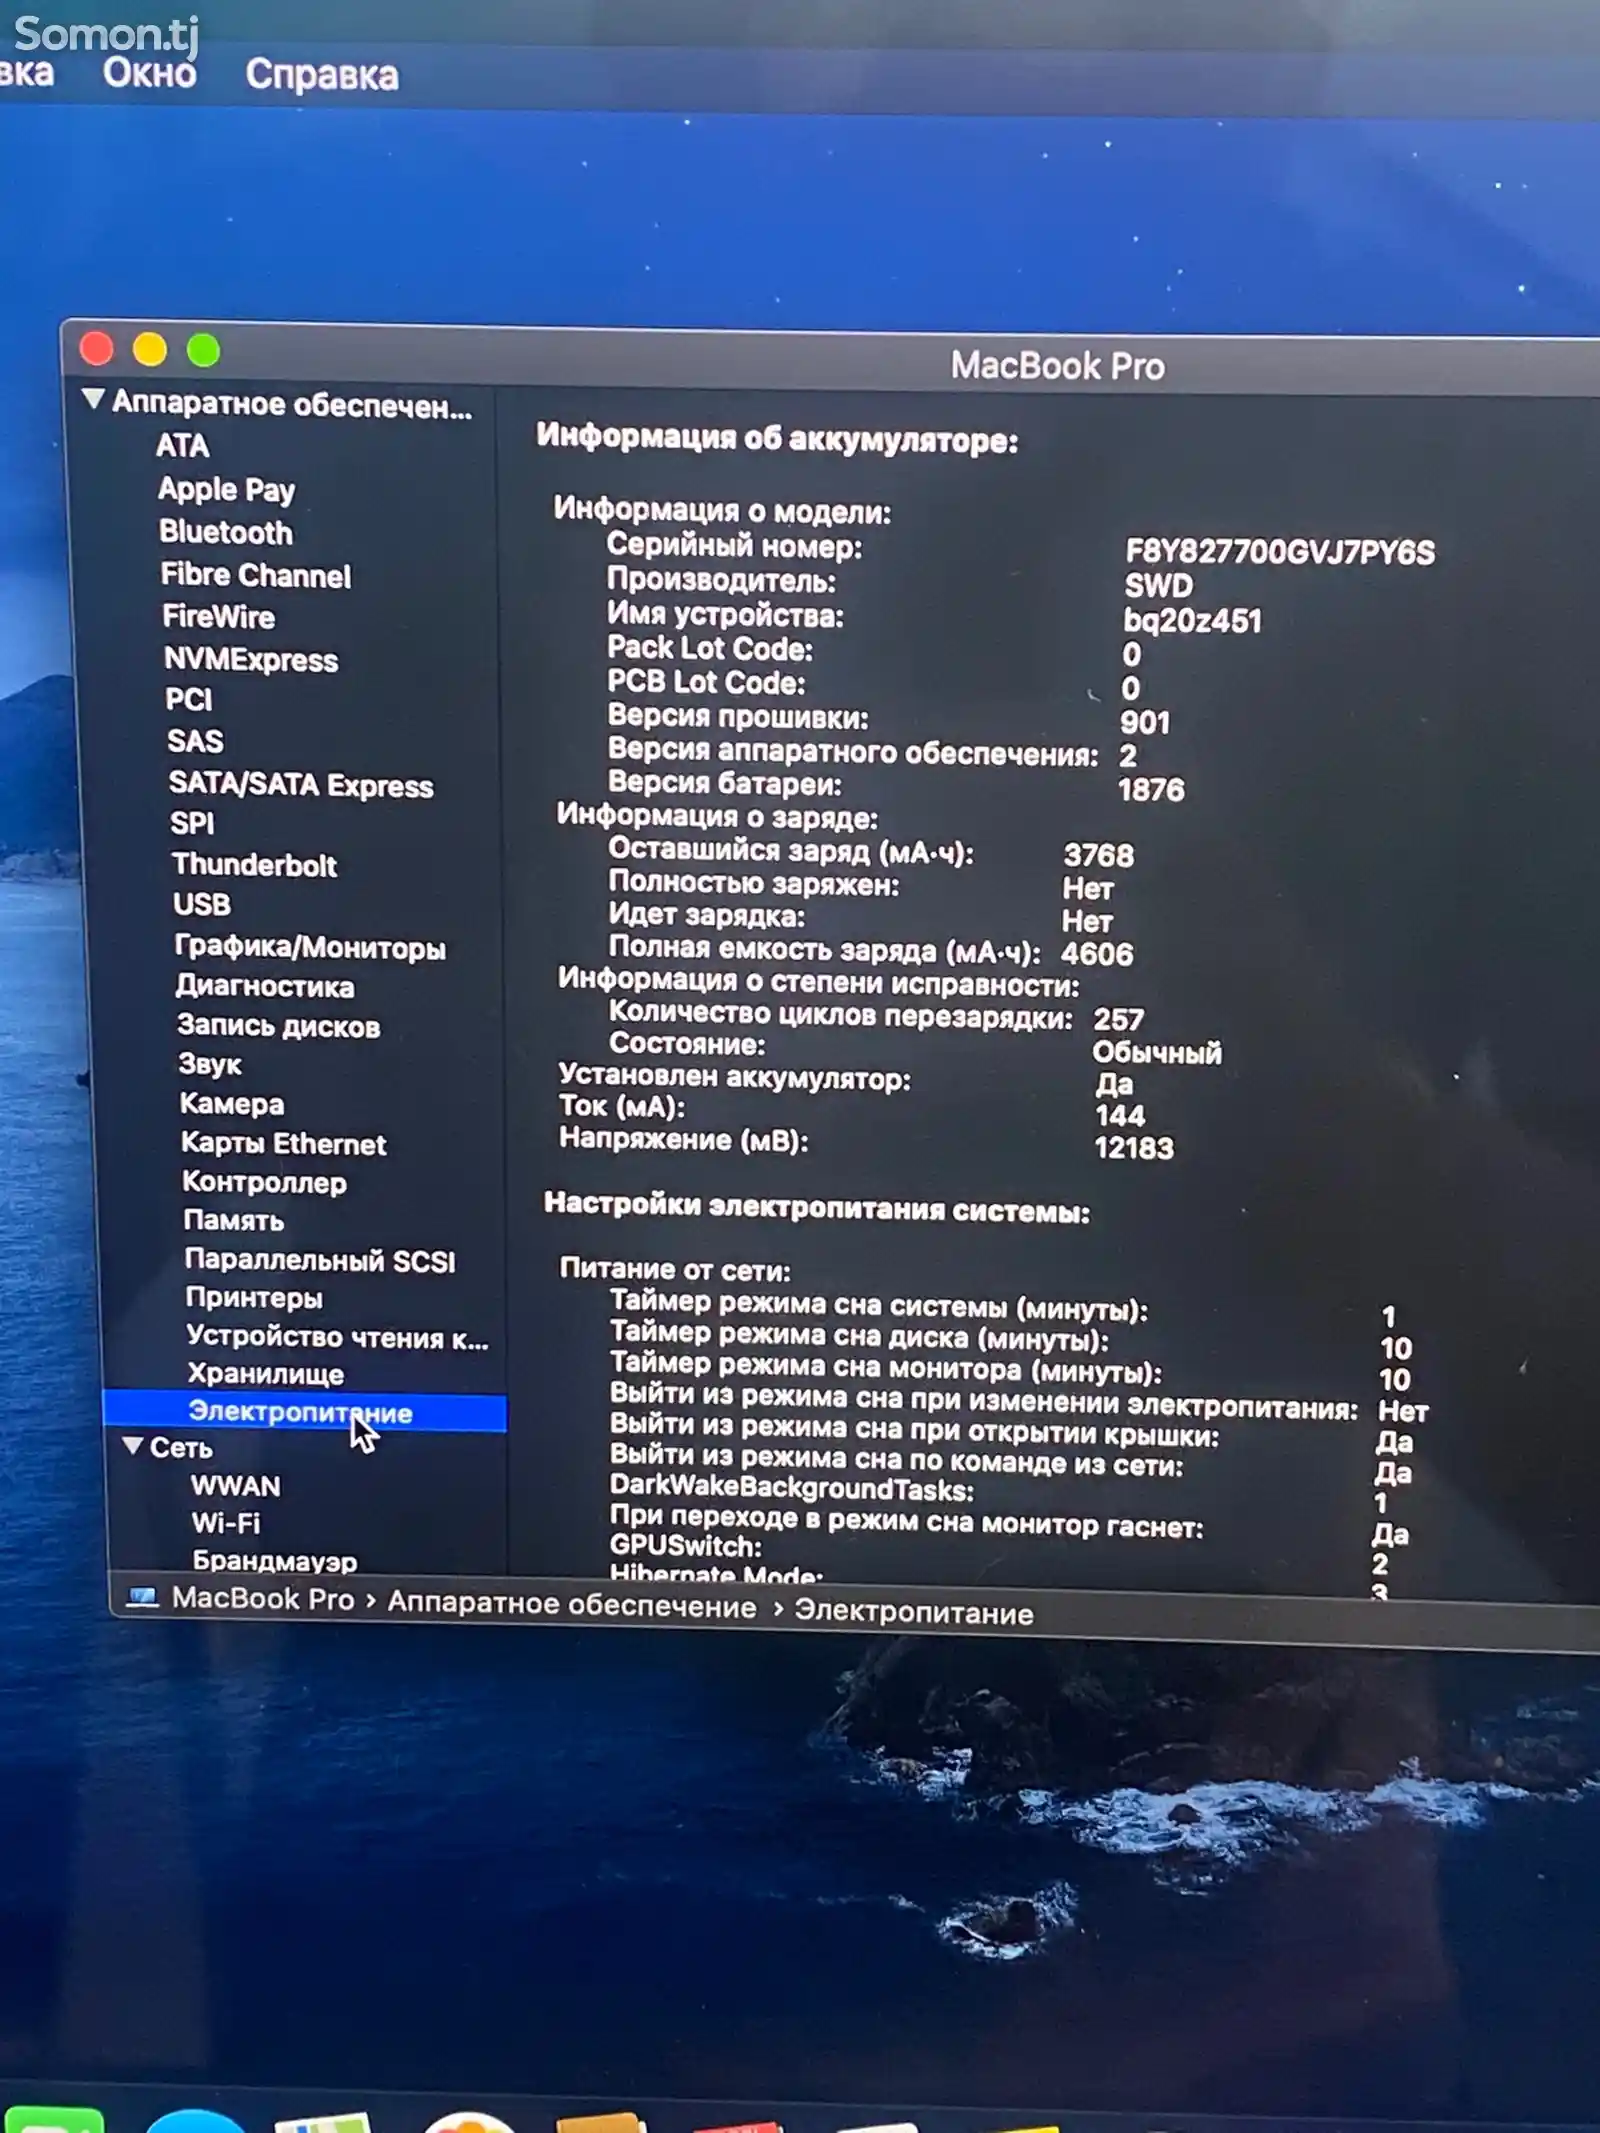Click the full charge capacity value 4606
Image resolution: width=1600 pixels, height=2133 pixels.
(1097, 953)
